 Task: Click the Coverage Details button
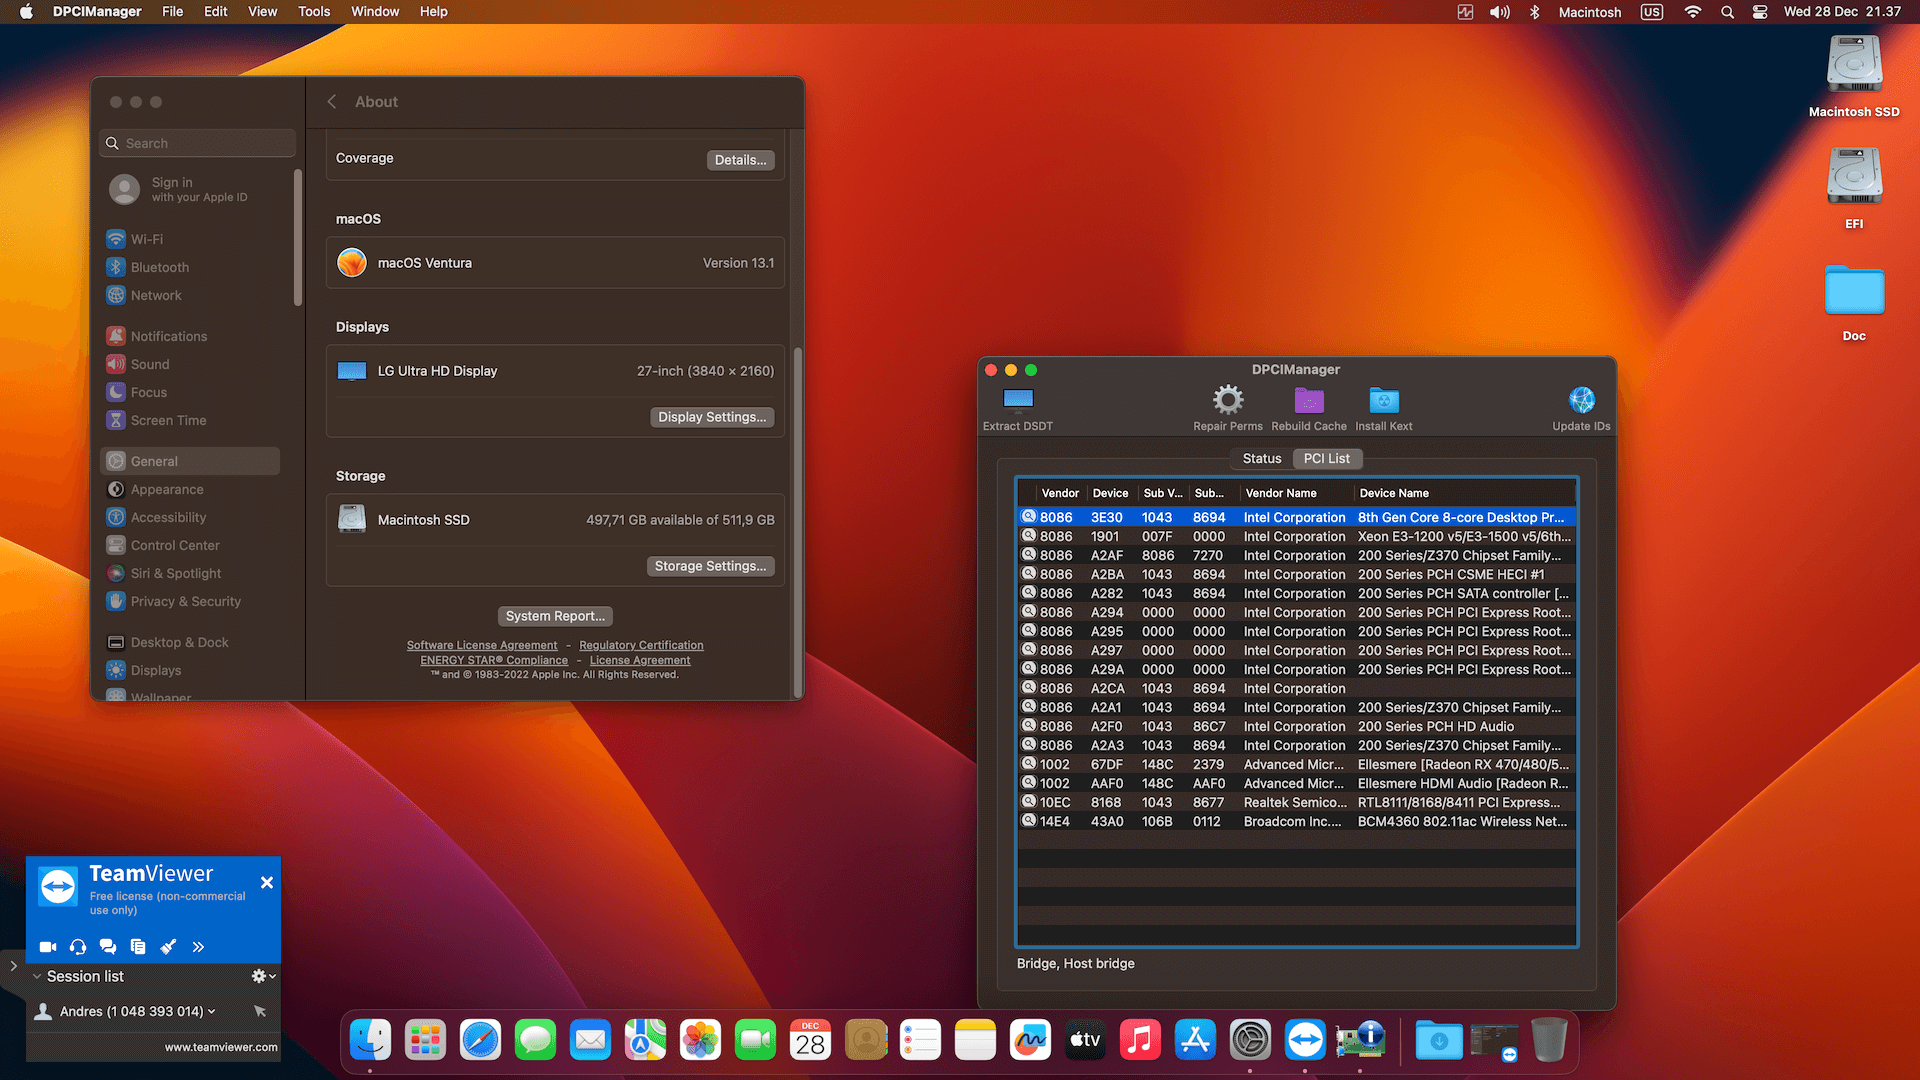click(x=740, y=160)
